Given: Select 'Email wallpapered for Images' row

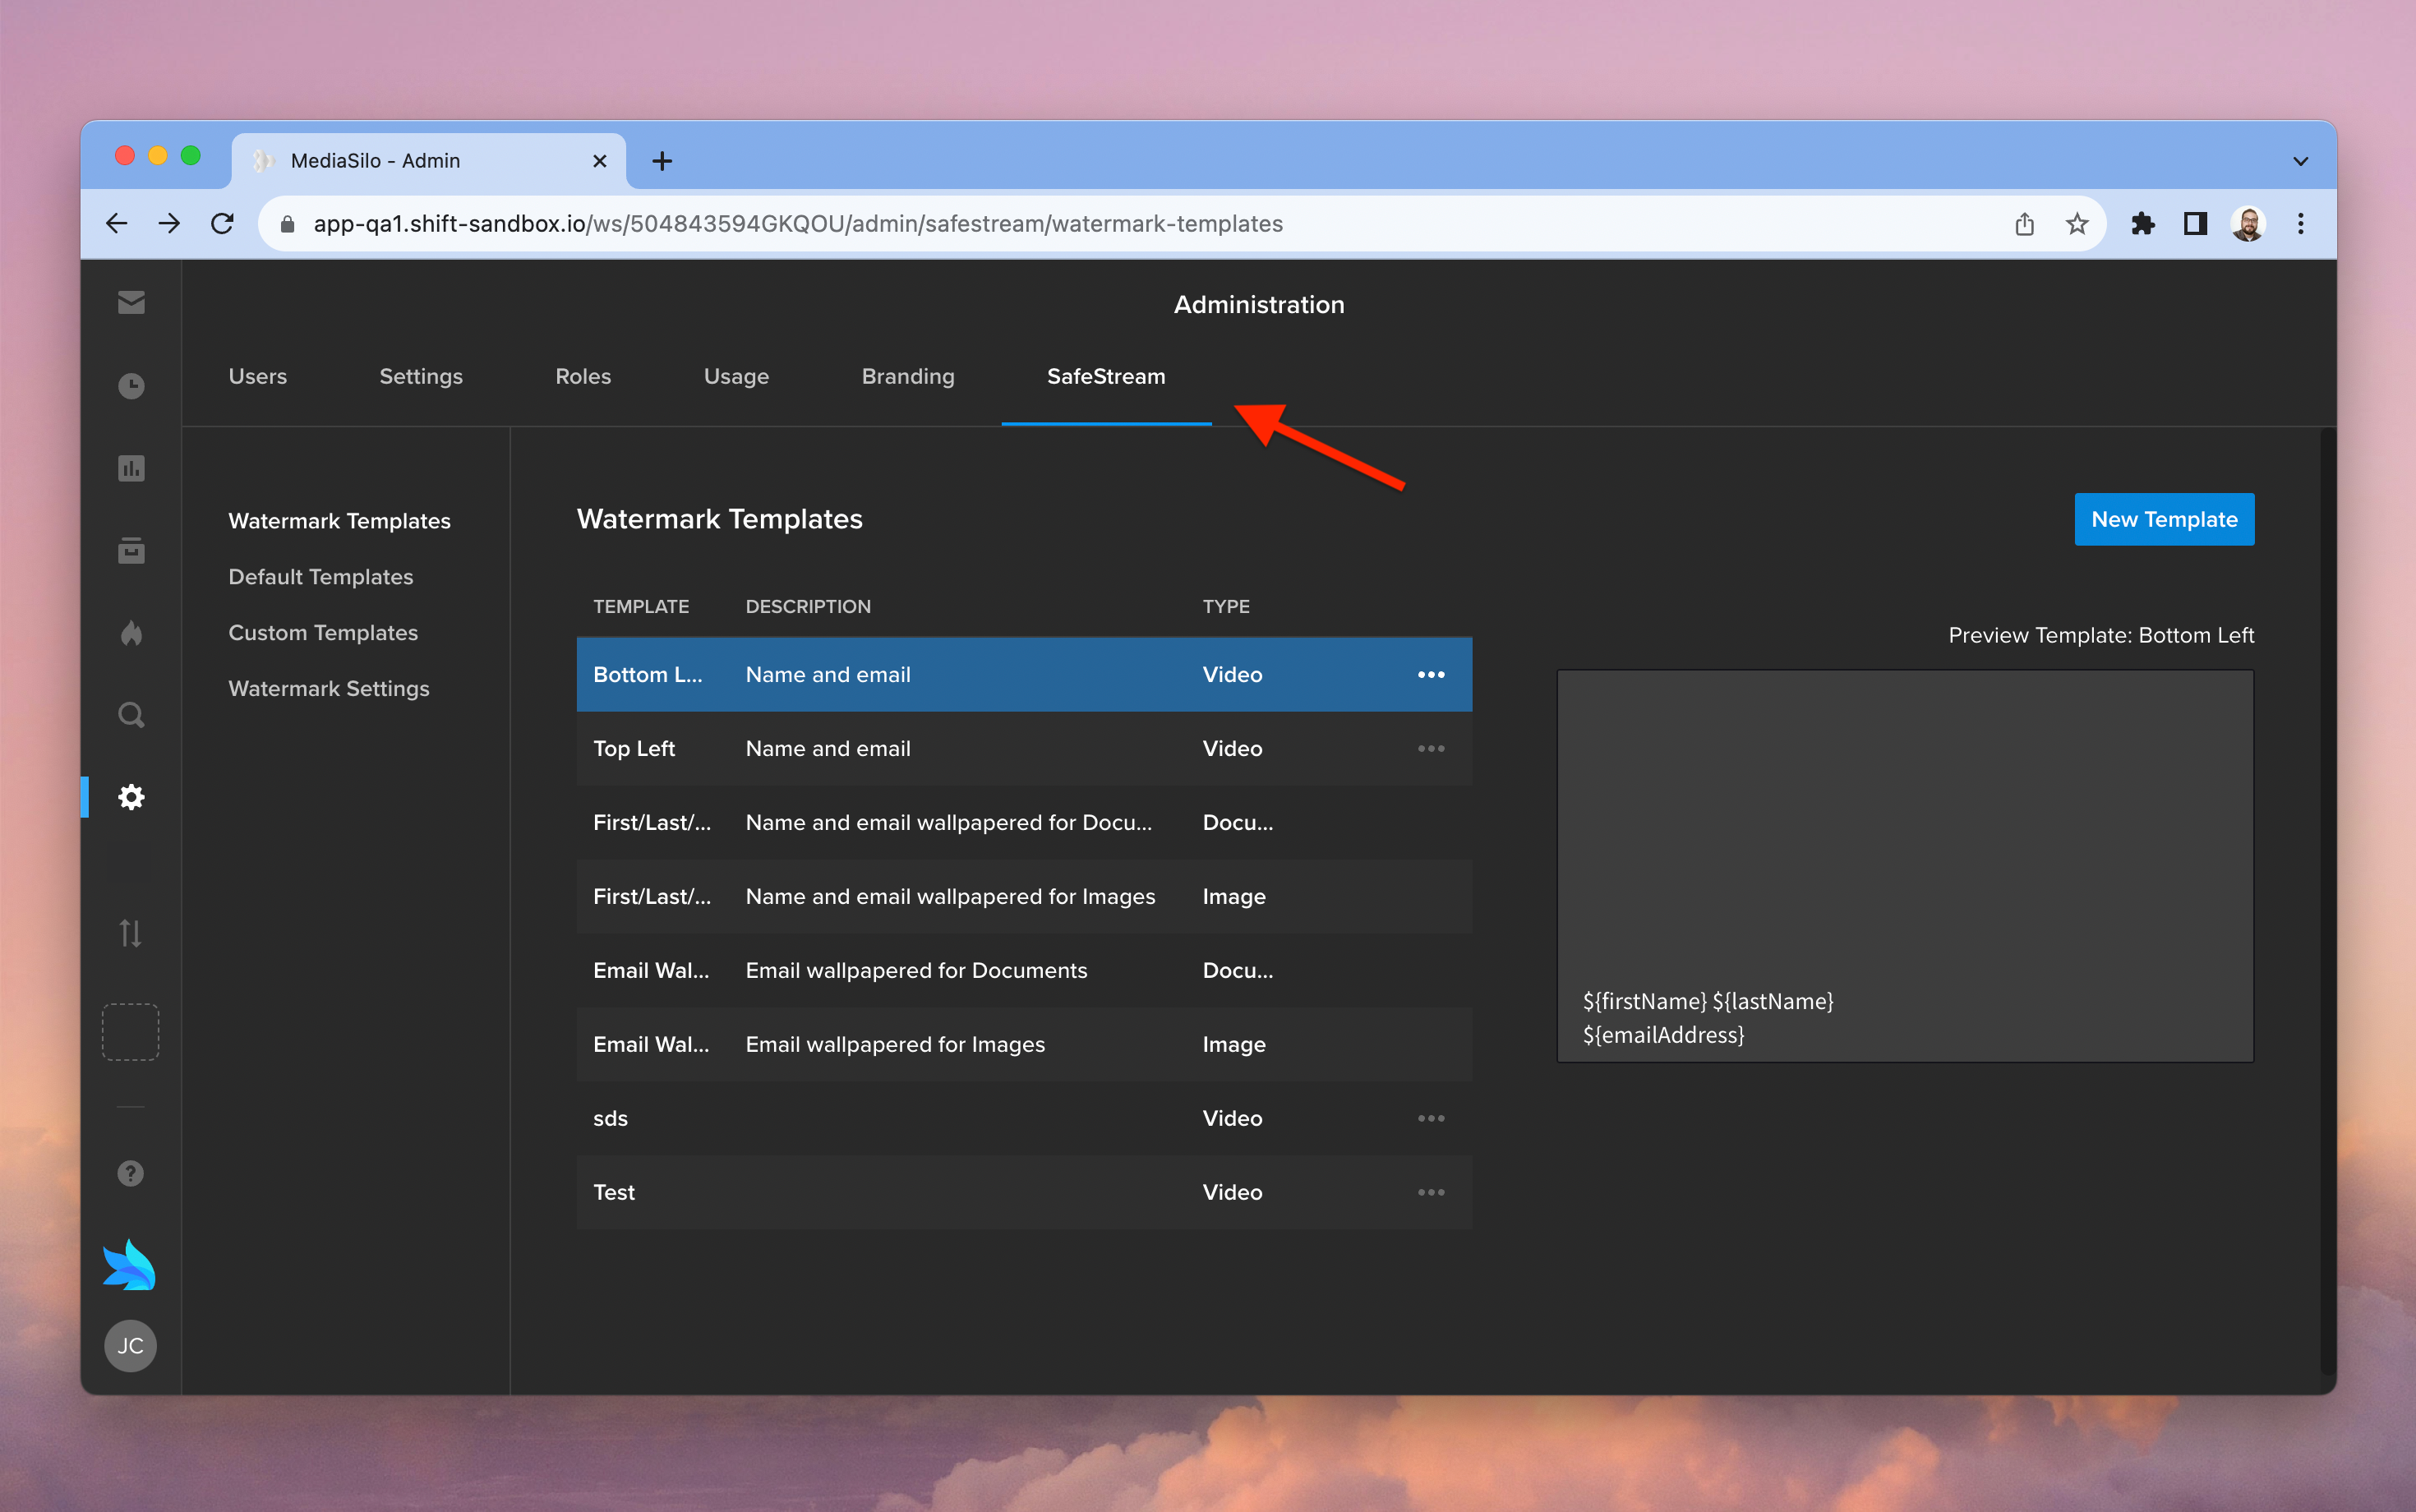Looking at the screenshot, I should tap(1024, 1045).
